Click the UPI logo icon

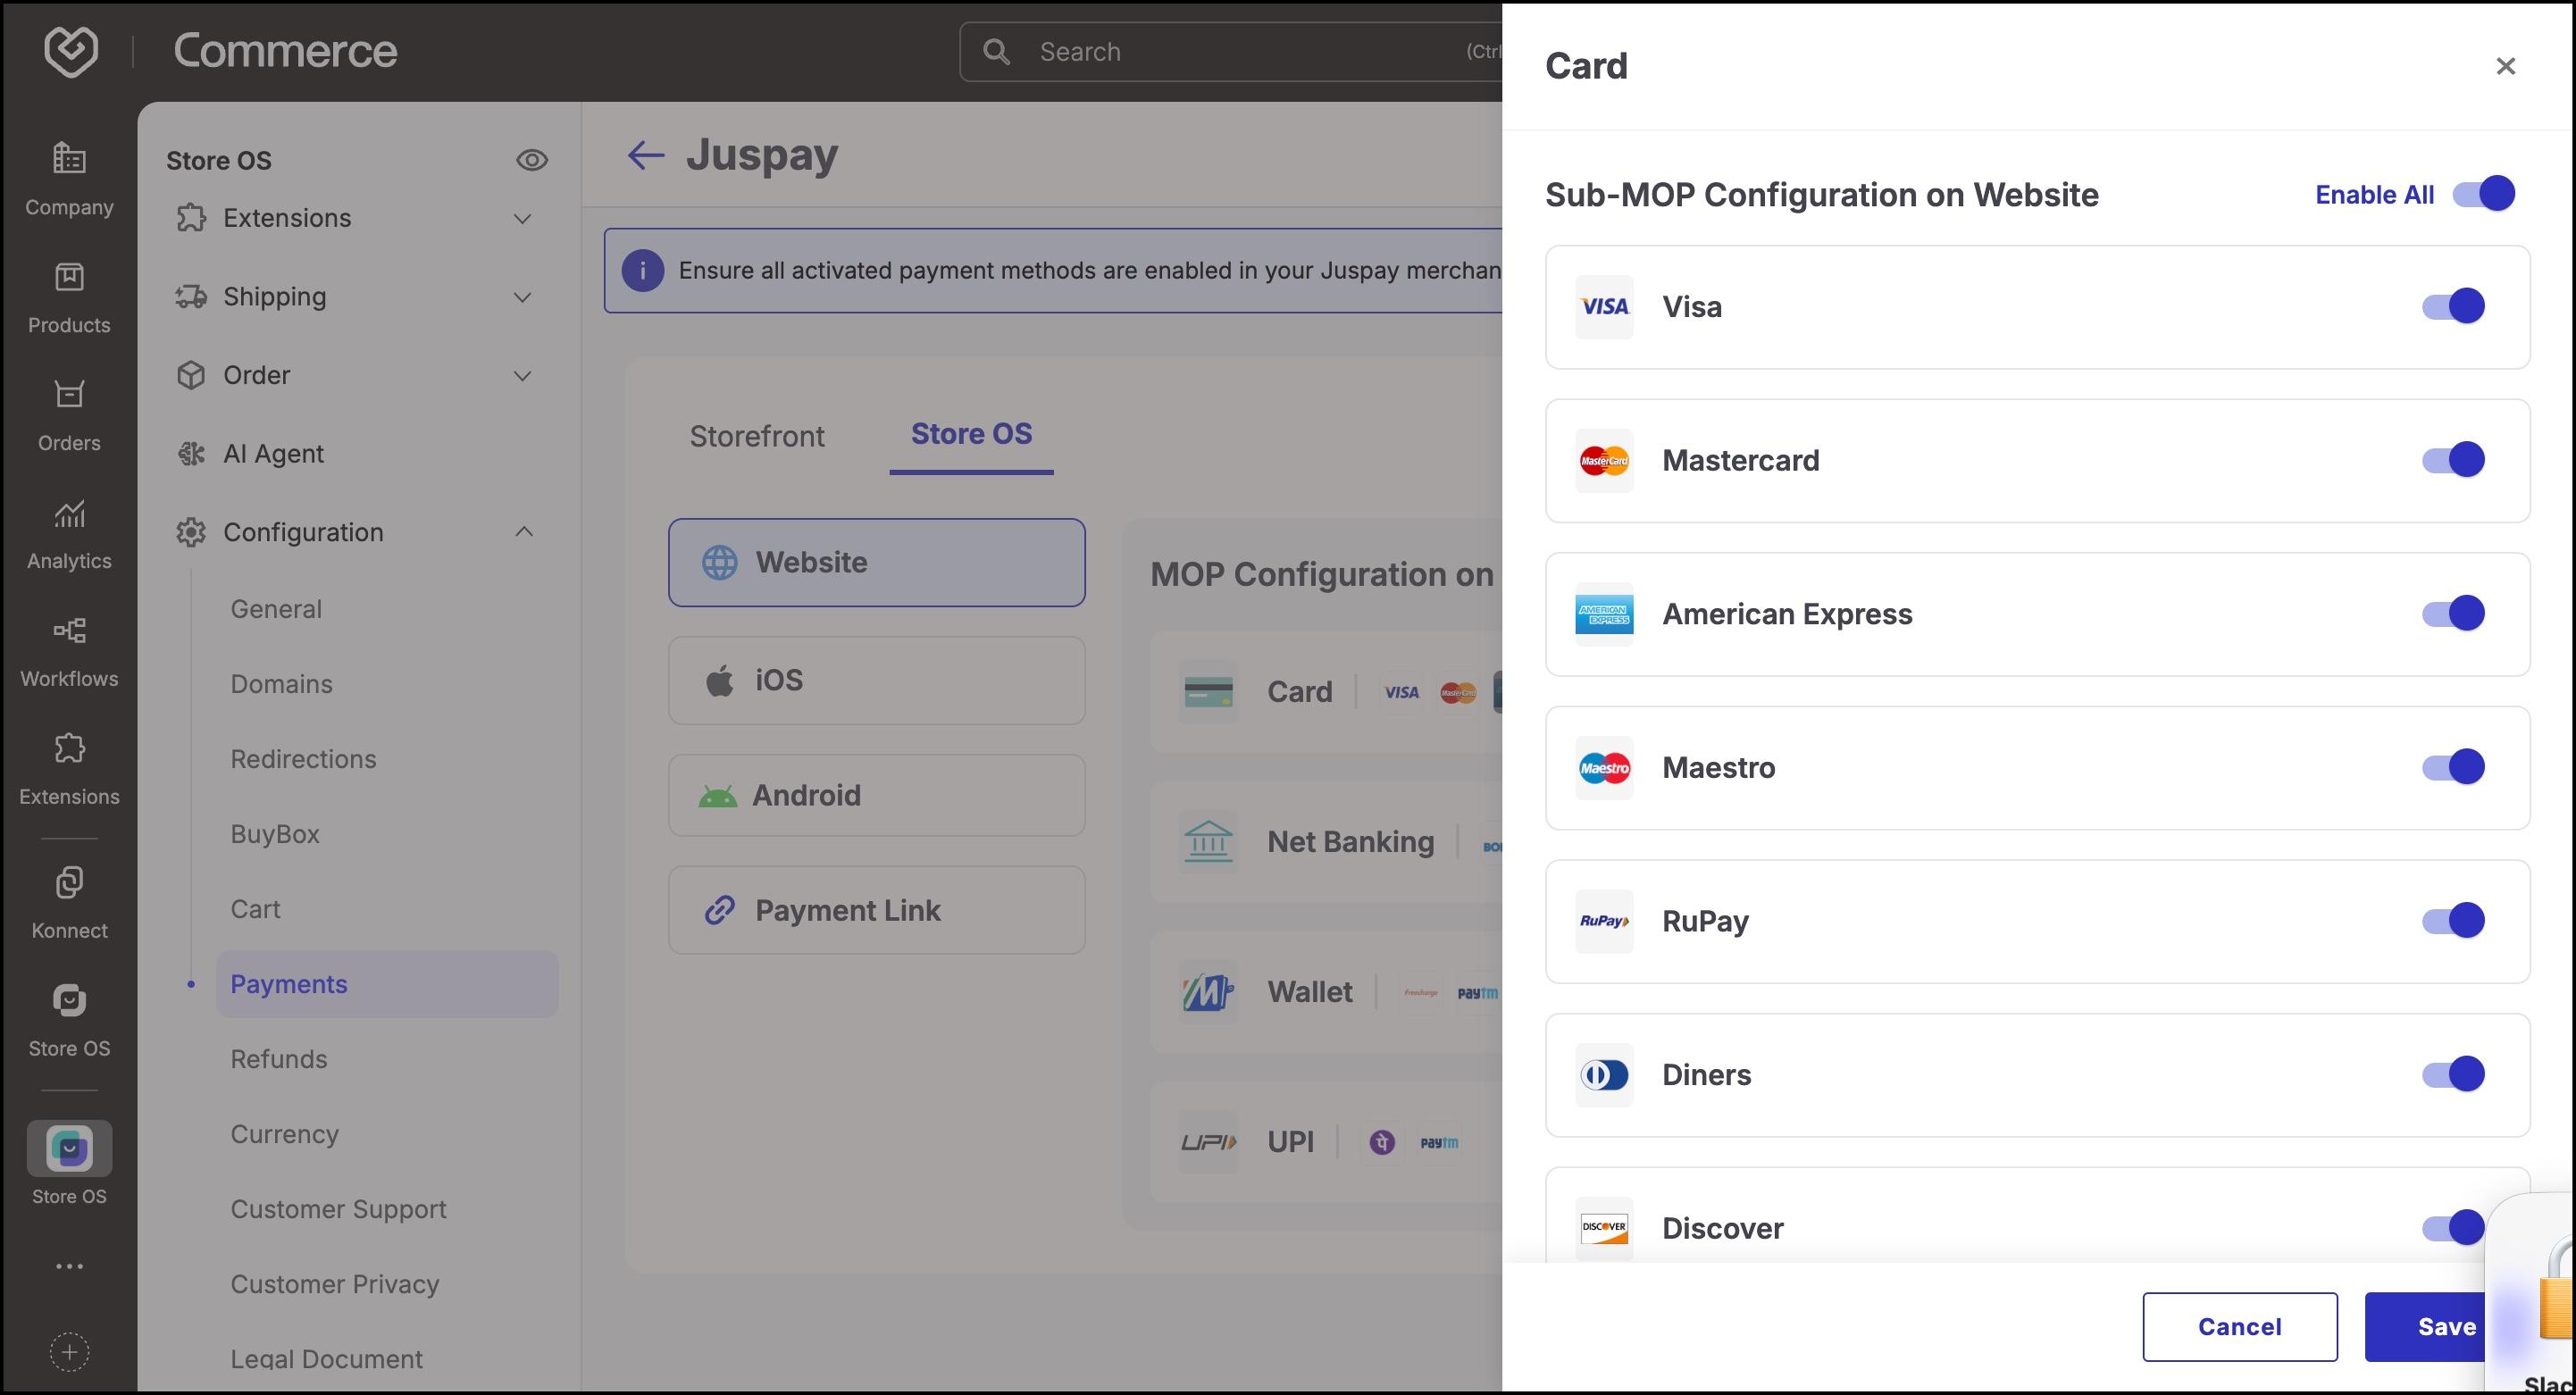click(x=1208, y=1142)
